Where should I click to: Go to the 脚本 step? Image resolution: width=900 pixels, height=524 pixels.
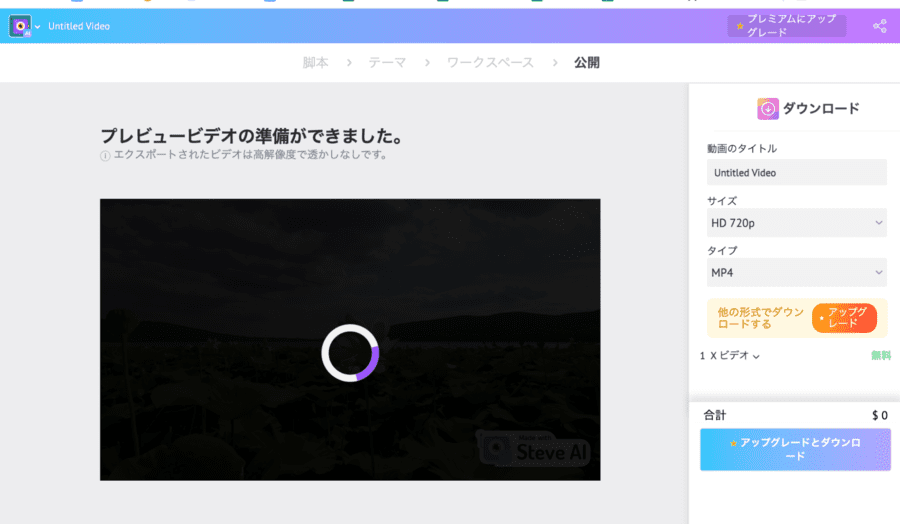click(315, 63)
